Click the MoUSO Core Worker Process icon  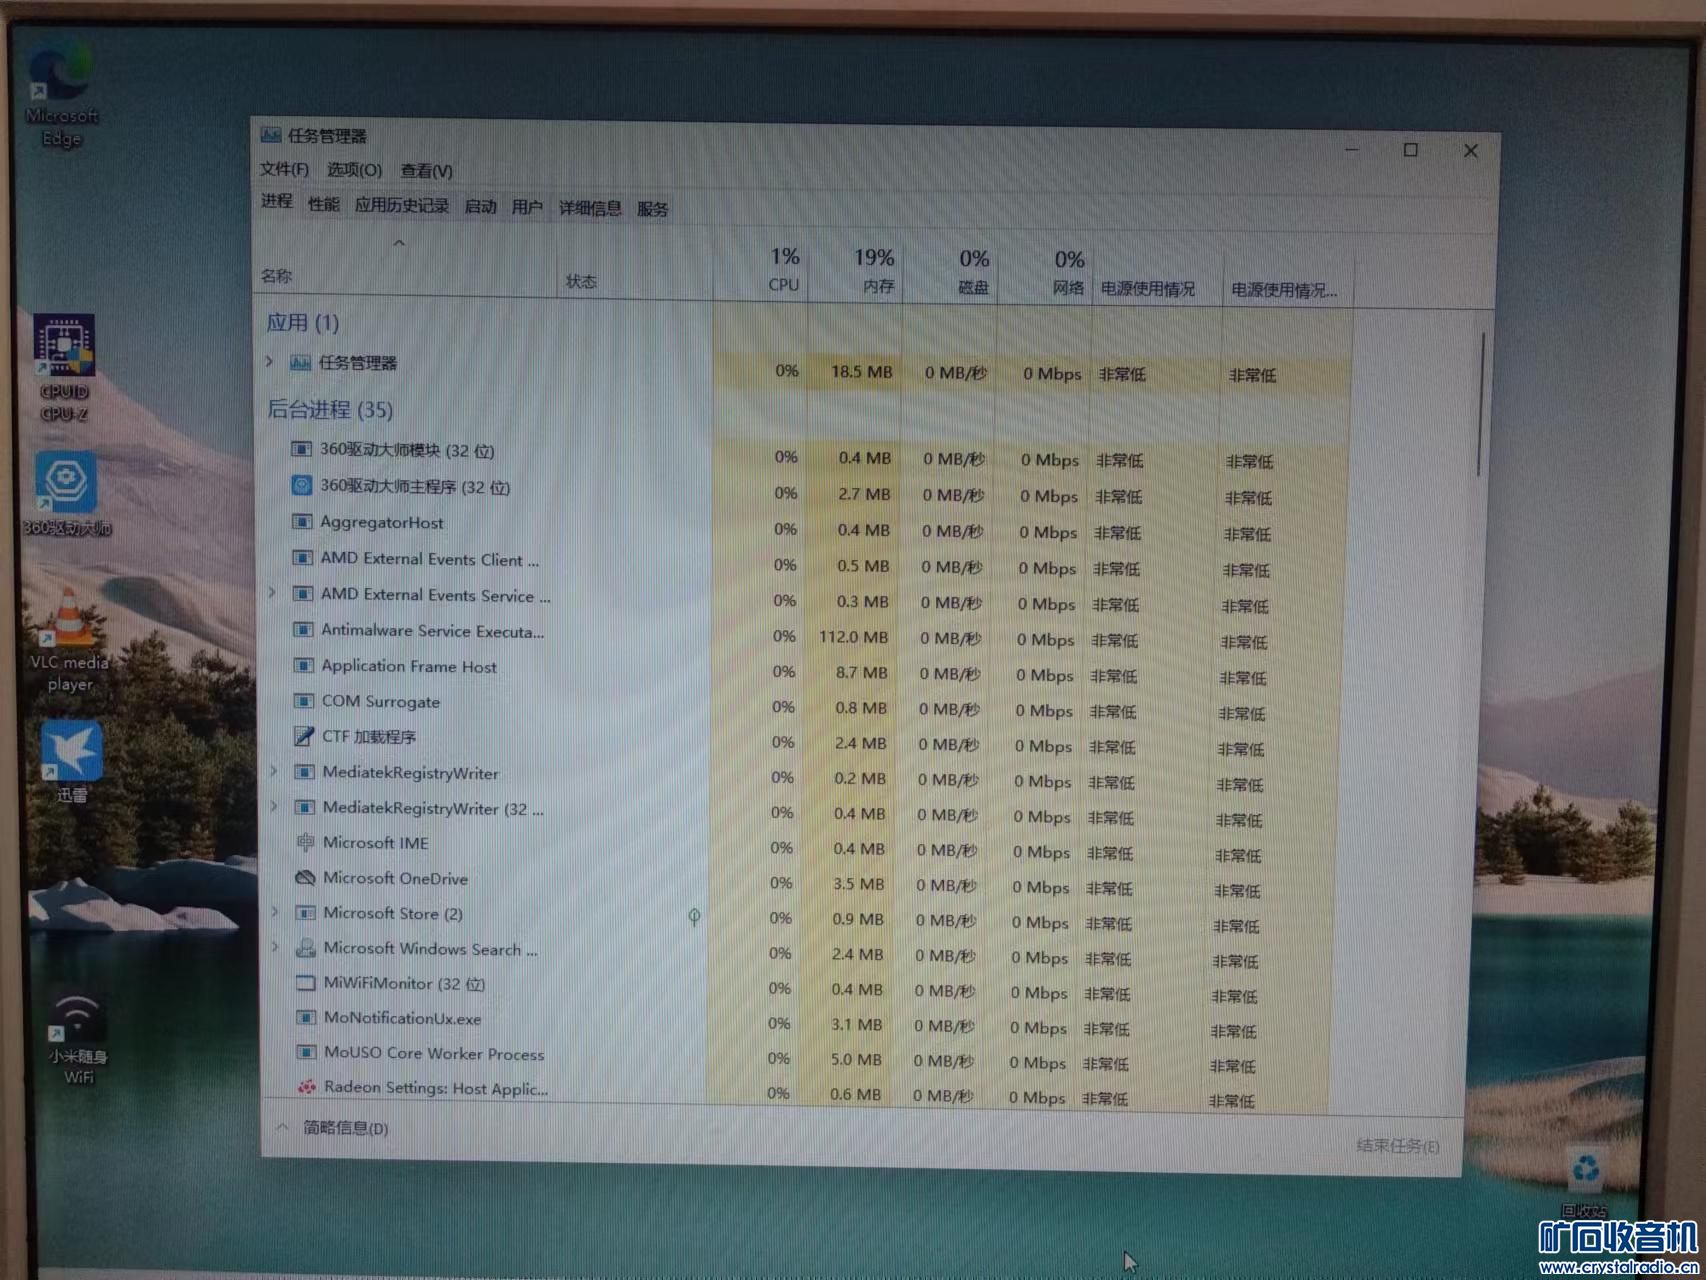[306, 1053]
